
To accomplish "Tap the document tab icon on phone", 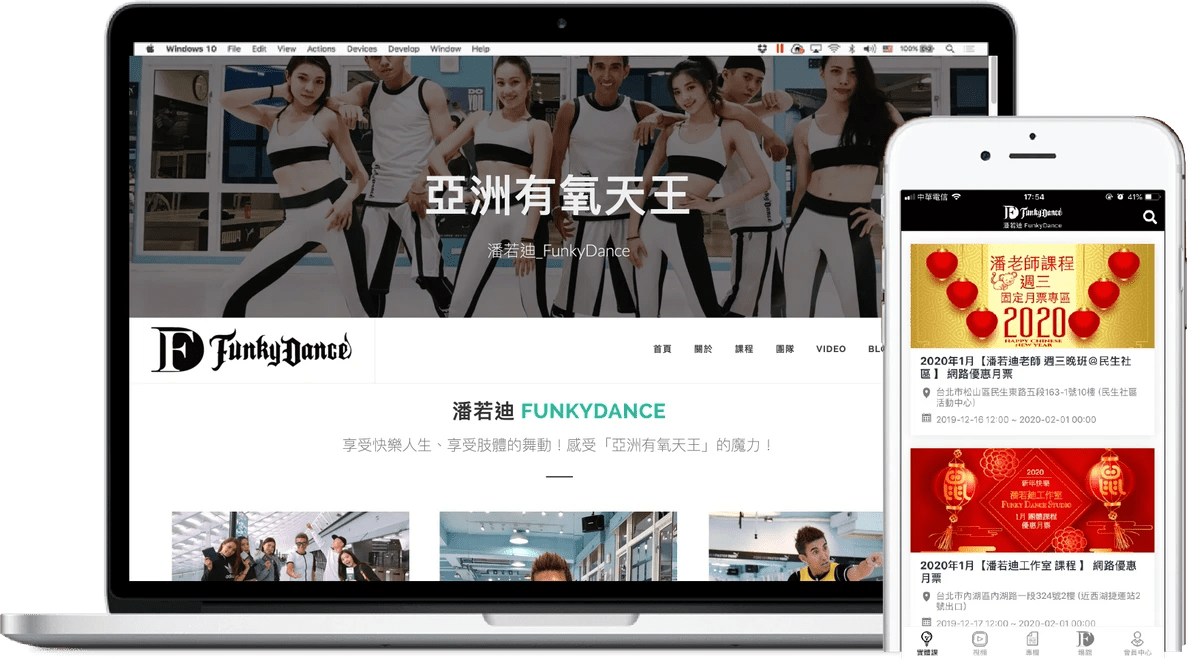I will tap(1032, 641).
